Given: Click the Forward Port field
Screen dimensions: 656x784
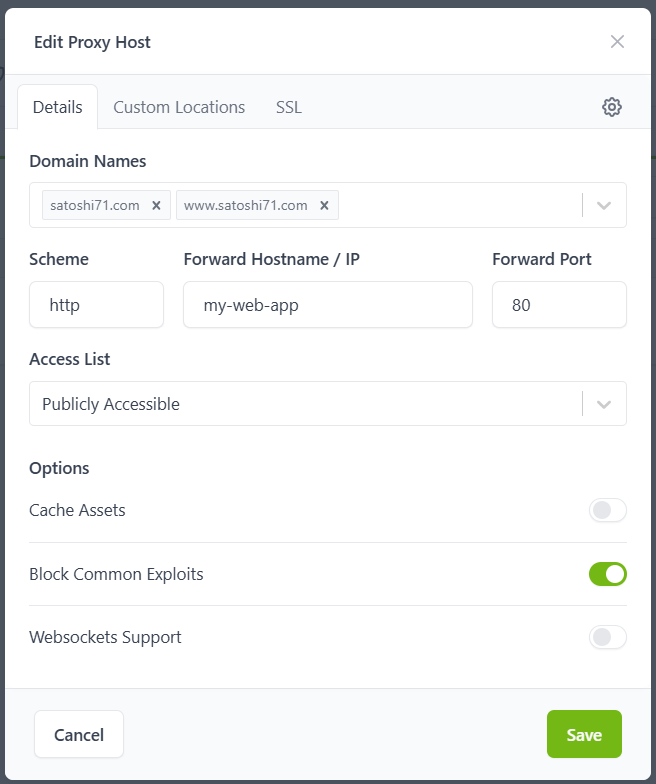Looking at the screenshot, I should tap(559, 305).
